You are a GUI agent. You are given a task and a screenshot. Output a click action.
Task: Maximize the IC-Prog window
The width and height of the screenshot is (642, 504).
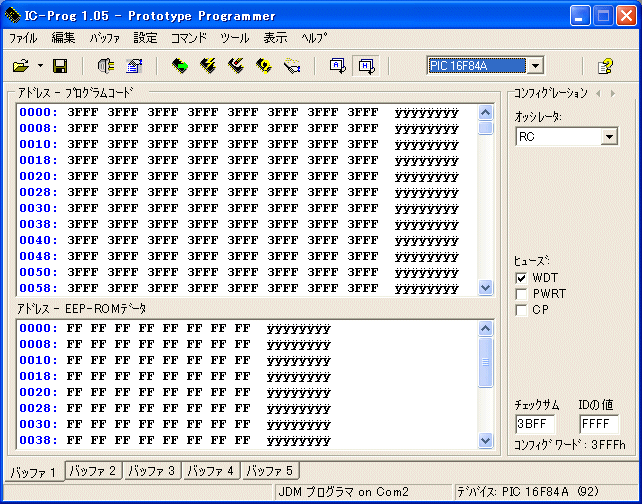point(603,16)
